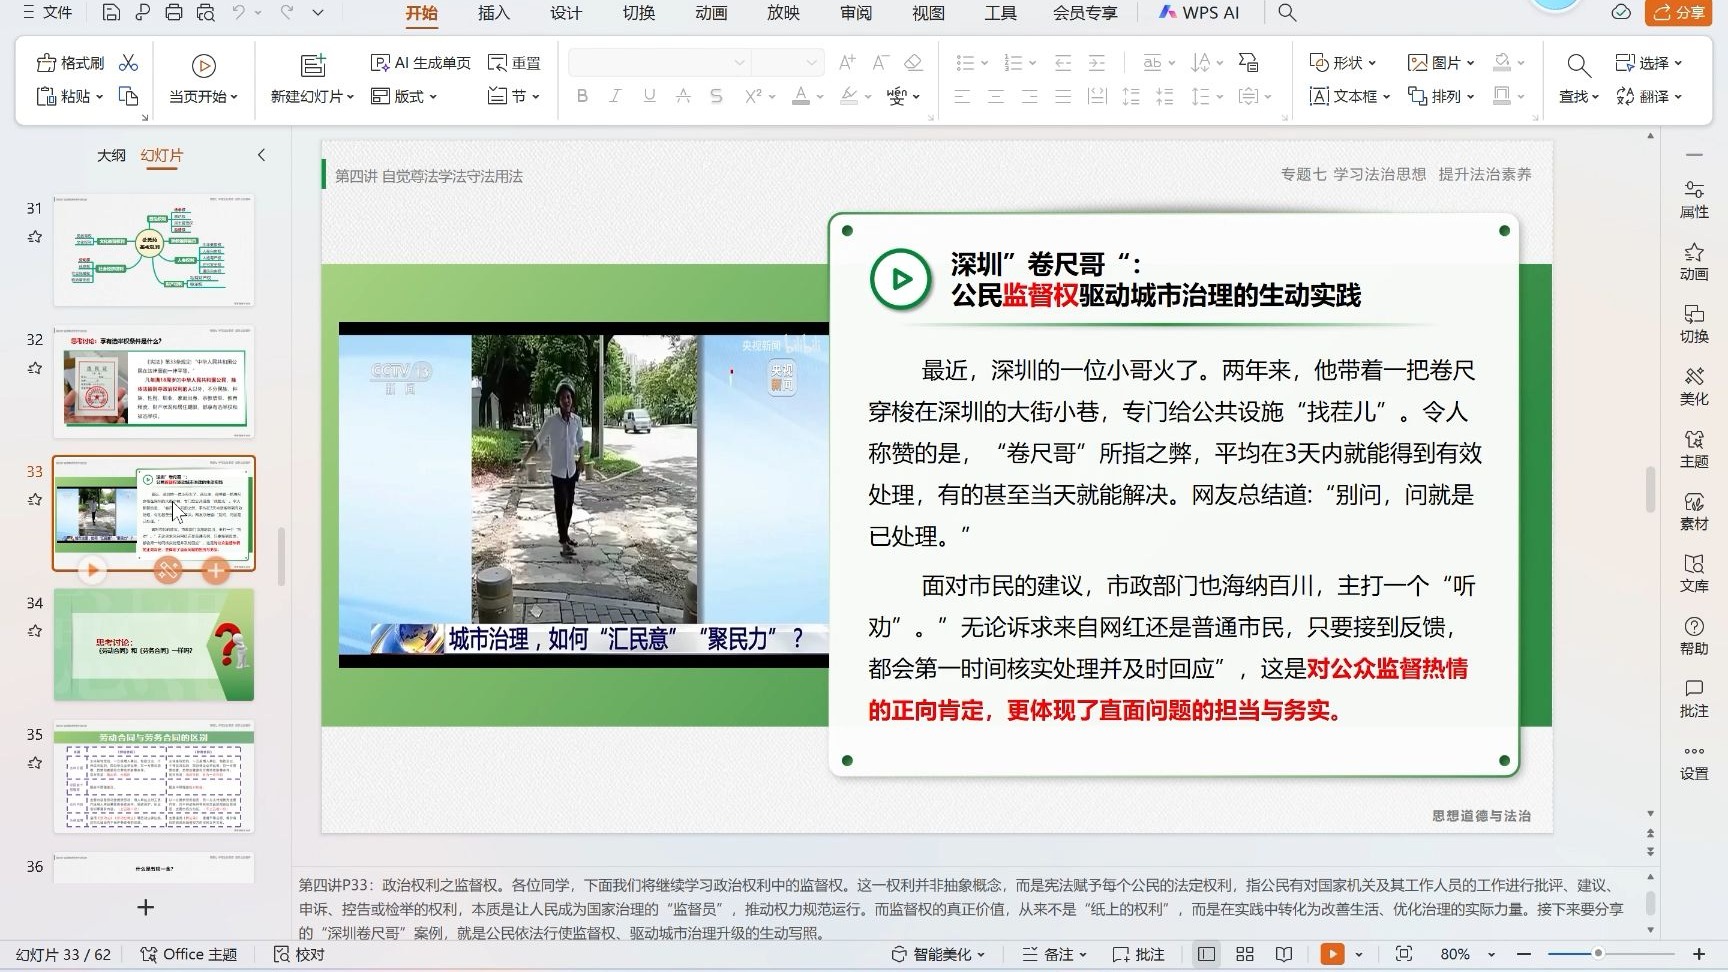This screenshot has width=1728, height=972.
Task: Open the font color dropdown arrow
Action: click(818, 96)
